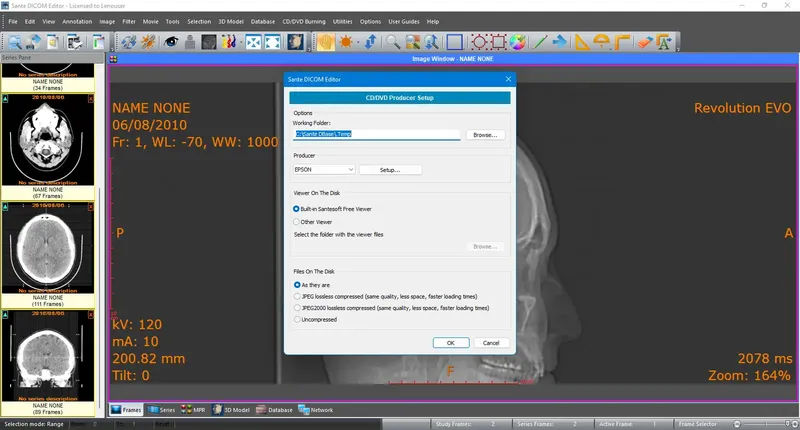Click Browse next to Working Folder
The height and width of the screenshot is (430, 800).
pos(485,135)
